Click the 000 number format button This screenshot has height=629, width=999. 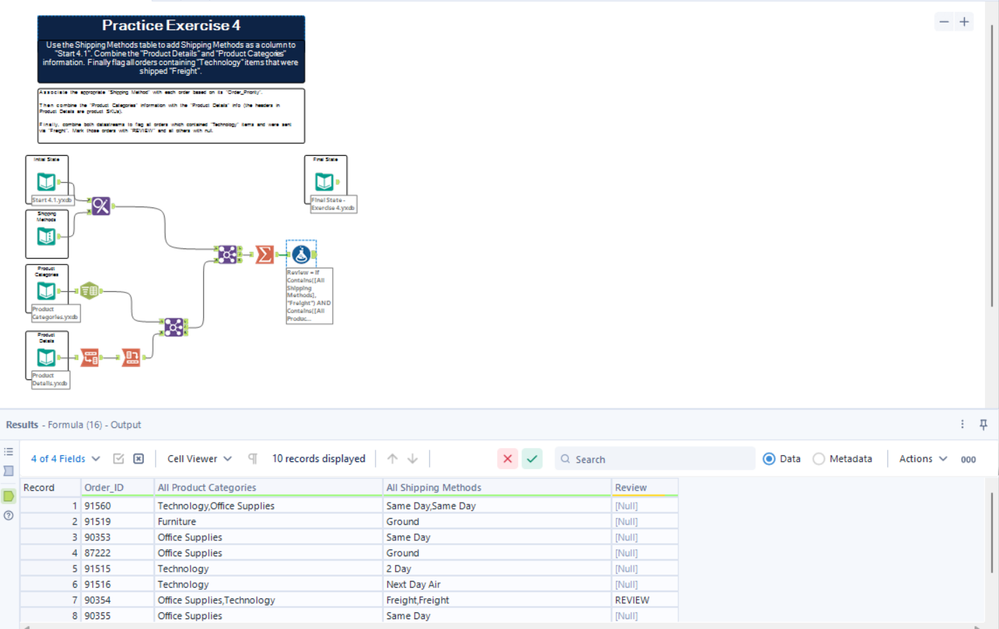[x=968, y=459]
